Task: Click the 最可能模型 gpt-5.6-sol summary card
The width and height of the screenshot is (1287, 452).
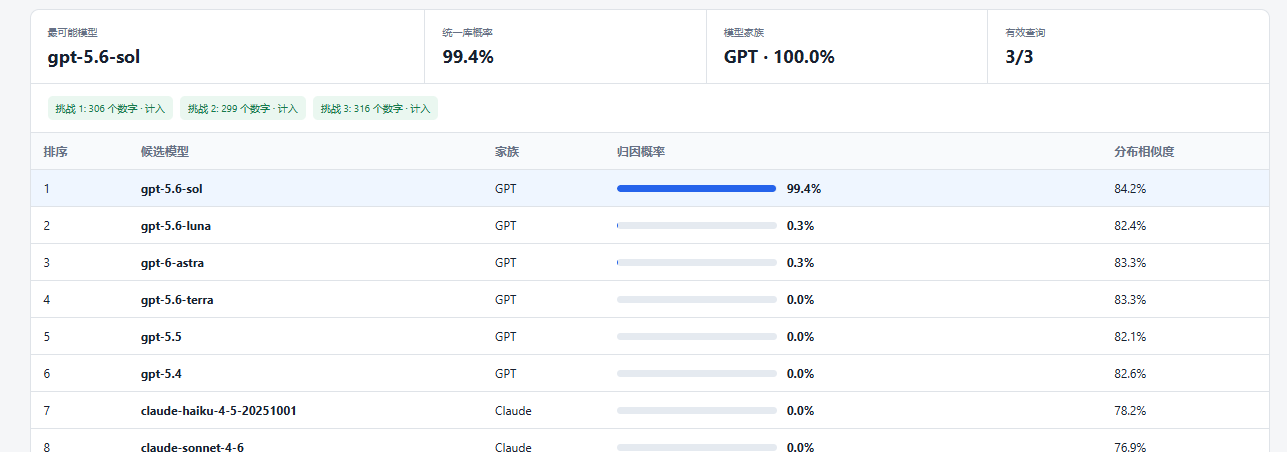Action: (x=228, y=47)
